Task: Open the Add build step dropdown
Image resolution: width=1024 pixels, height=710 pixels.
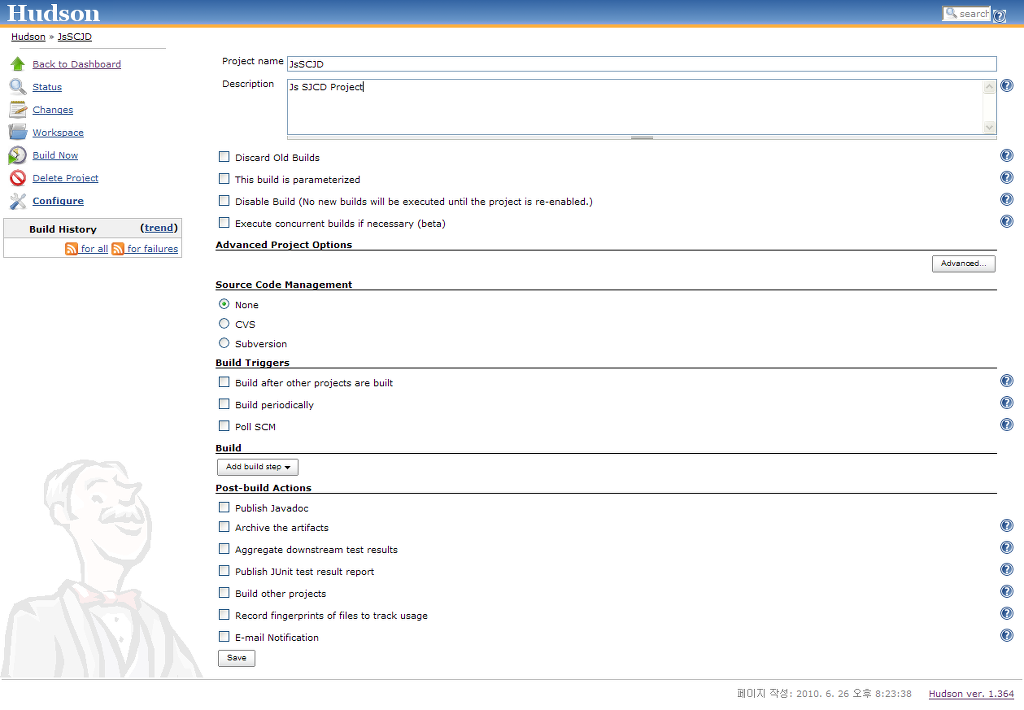Action: coord(258,467)
